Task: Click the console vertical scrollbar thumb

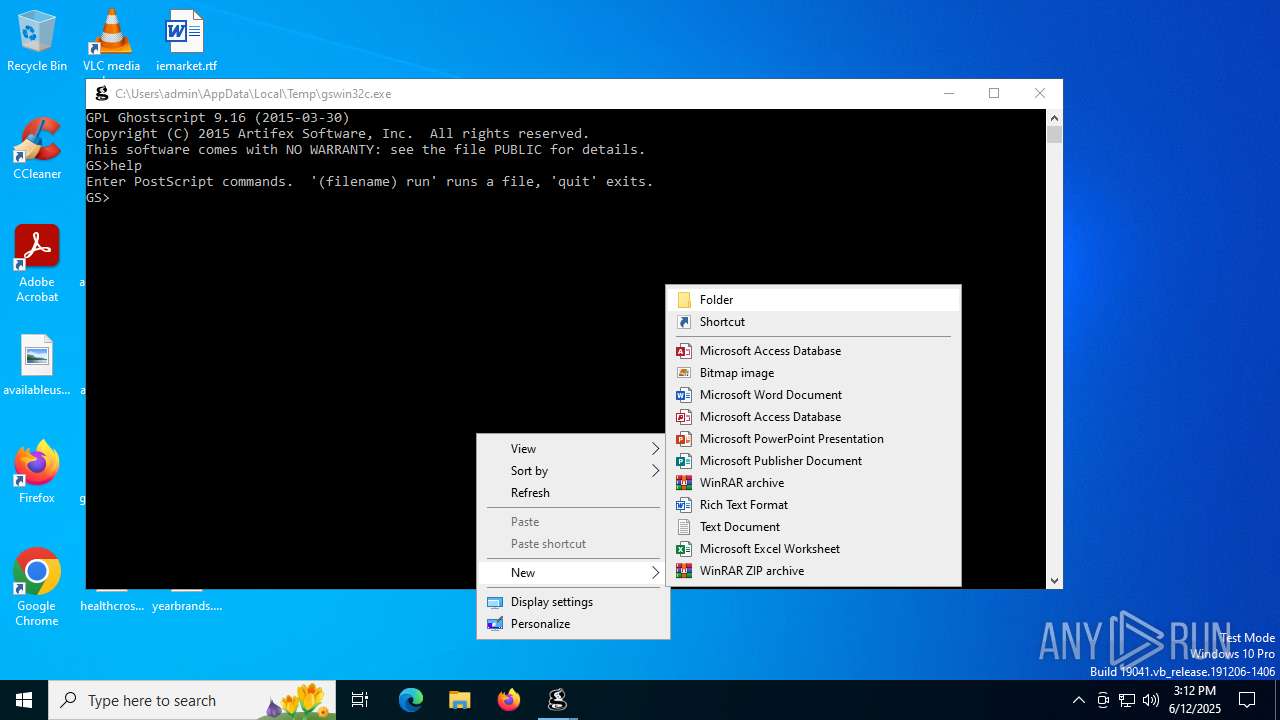Action: click(1054, 135)
